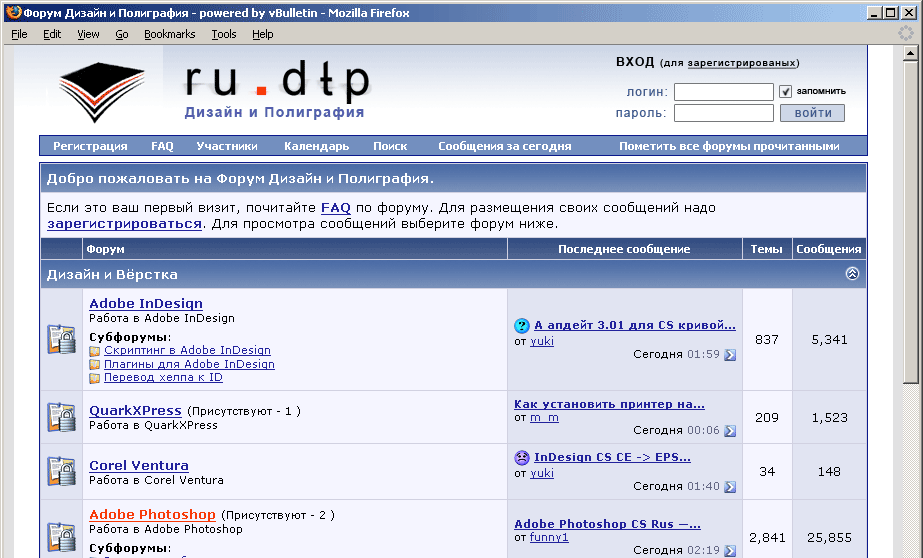Open the File menu
Screen dimensions: 923x558
click(19, 34)
